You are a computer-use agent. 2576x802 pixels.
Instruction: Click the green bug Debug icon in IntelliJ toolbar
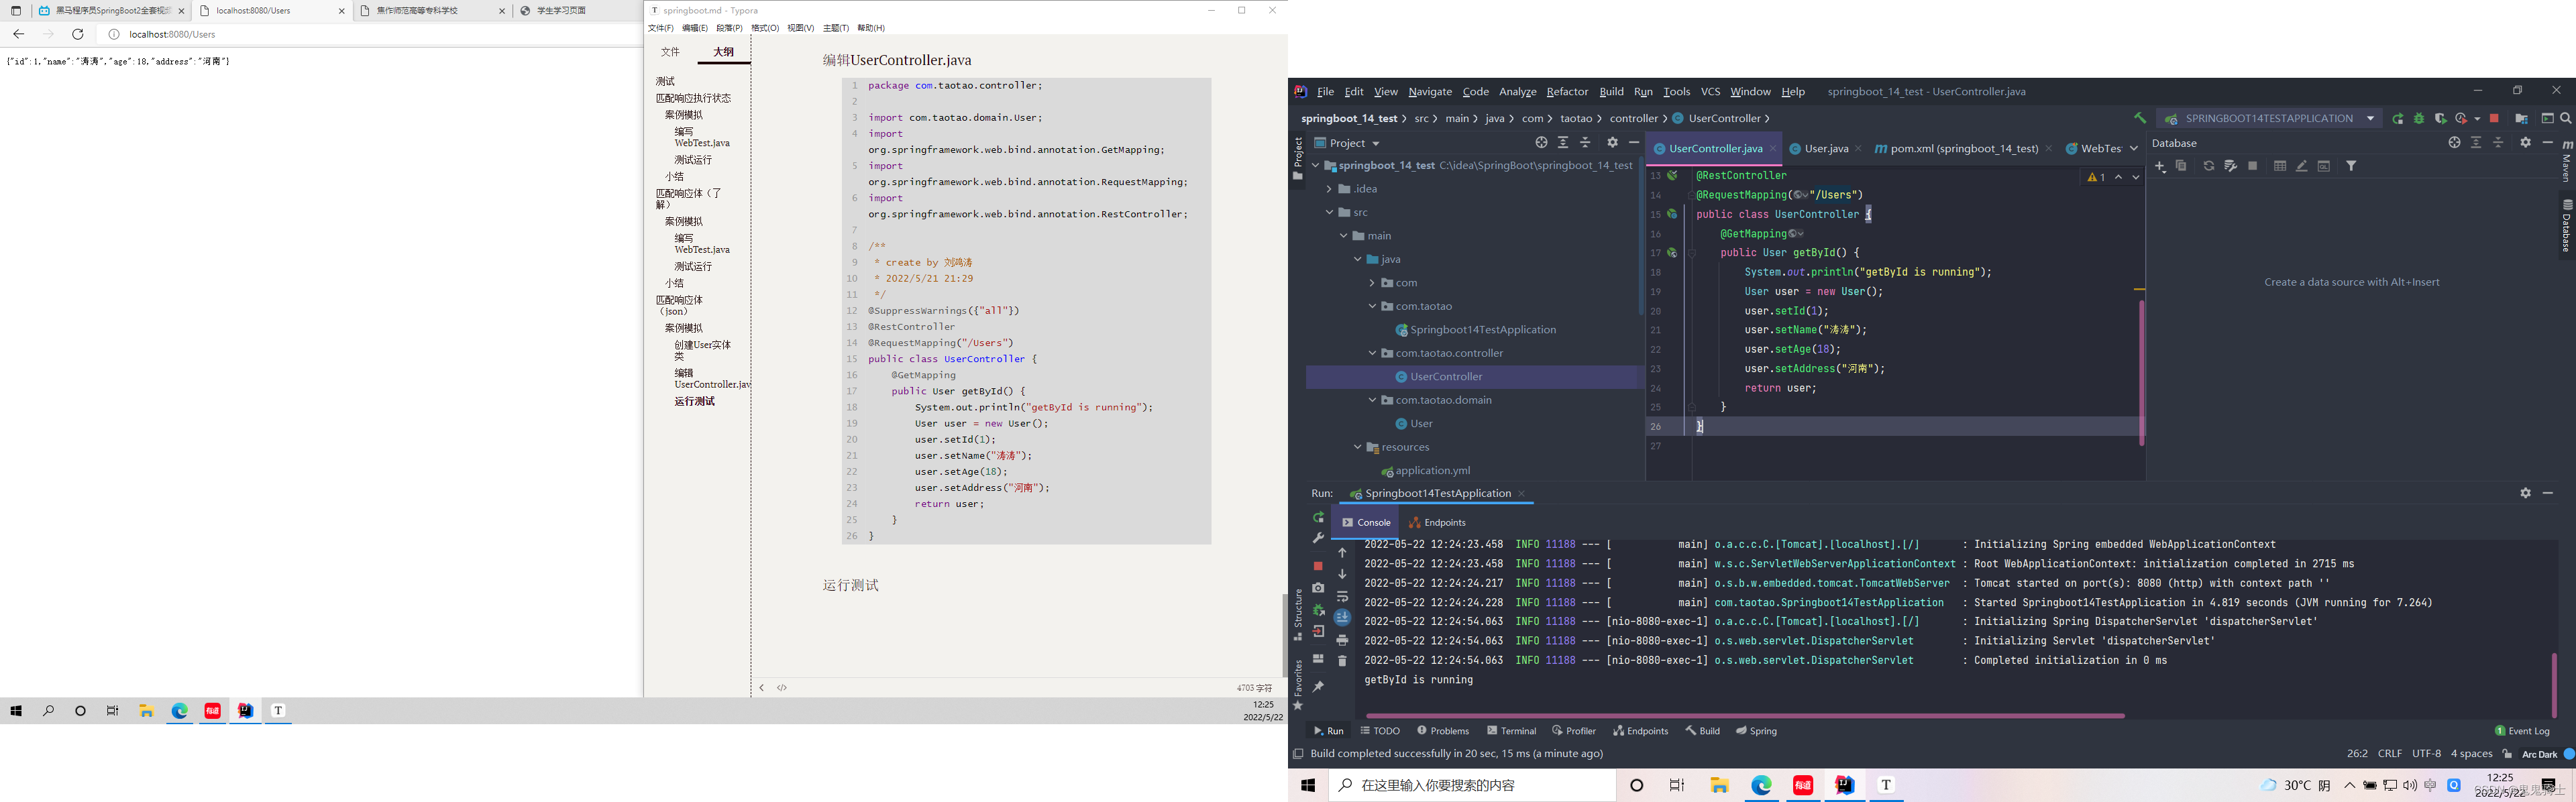point(2419,118)
